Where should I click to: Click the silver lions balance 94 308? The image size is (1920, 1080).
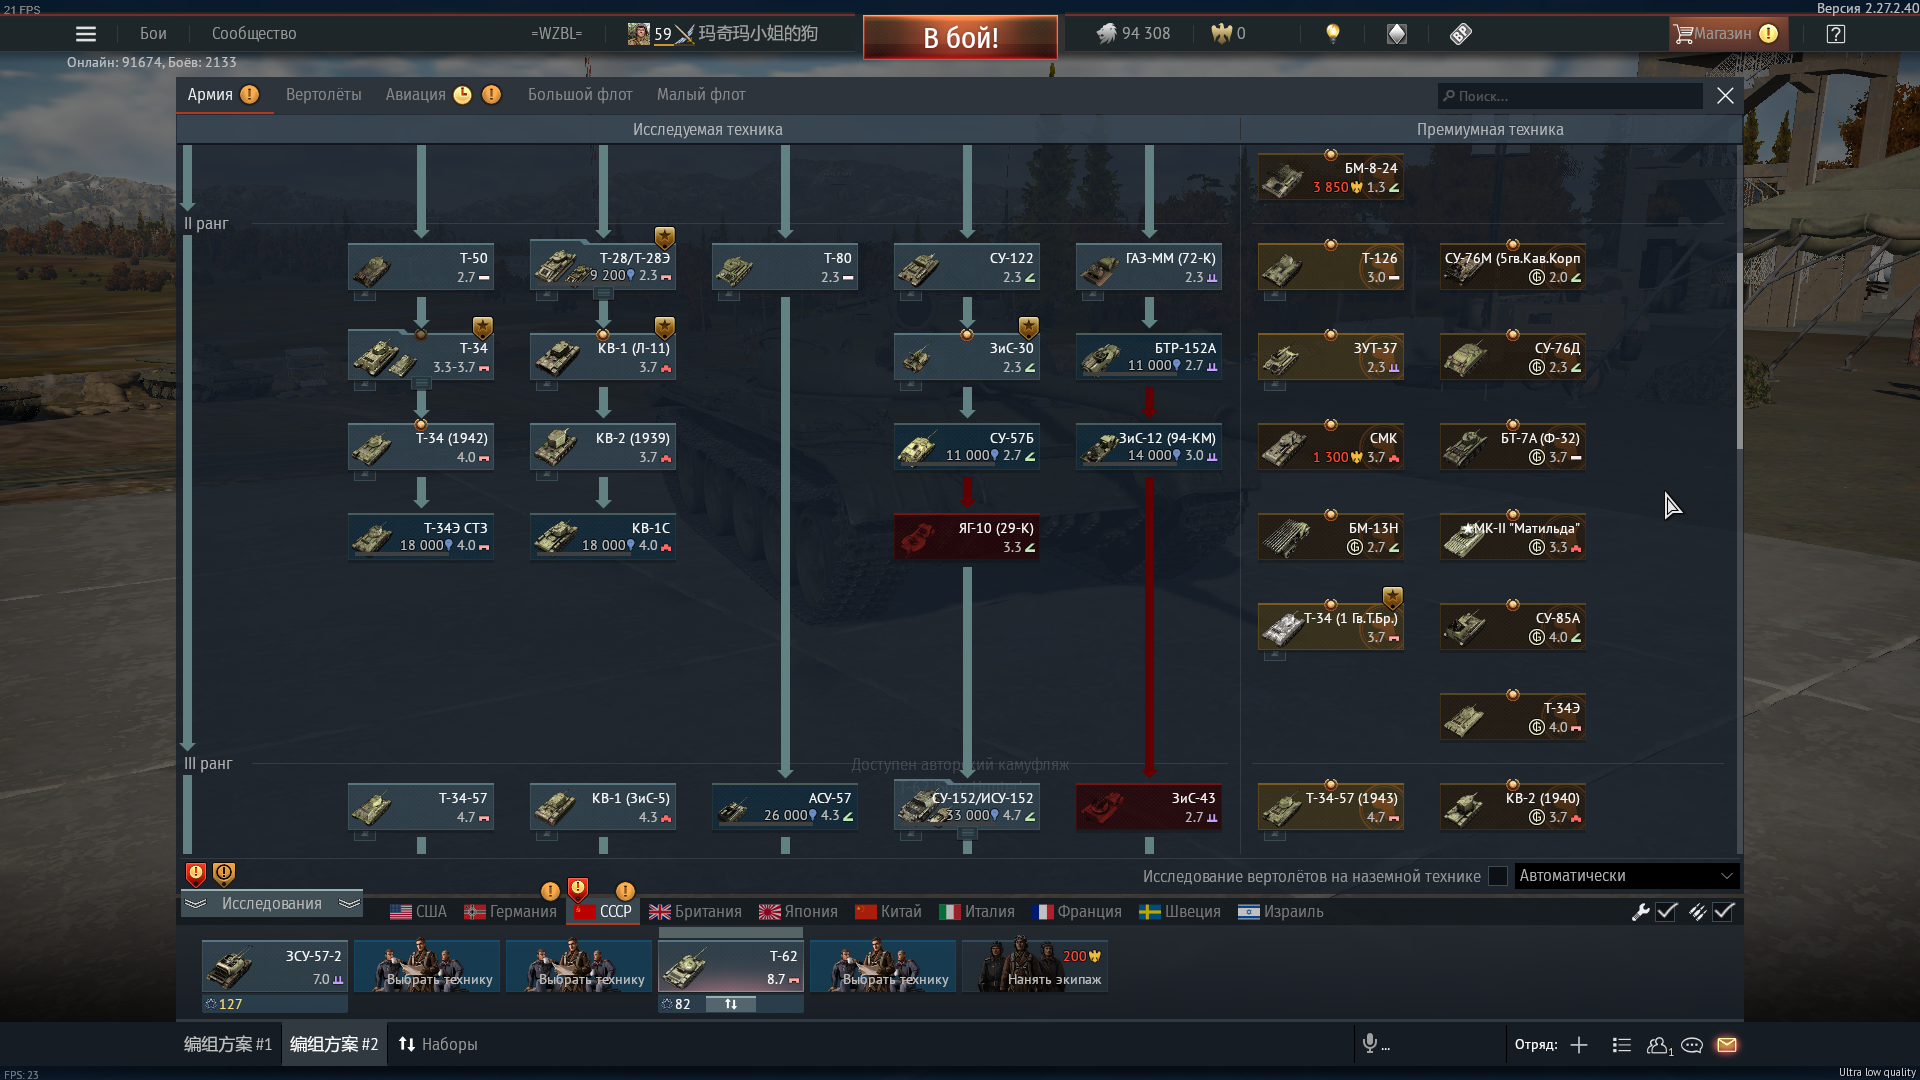(x=1133, y=34)
